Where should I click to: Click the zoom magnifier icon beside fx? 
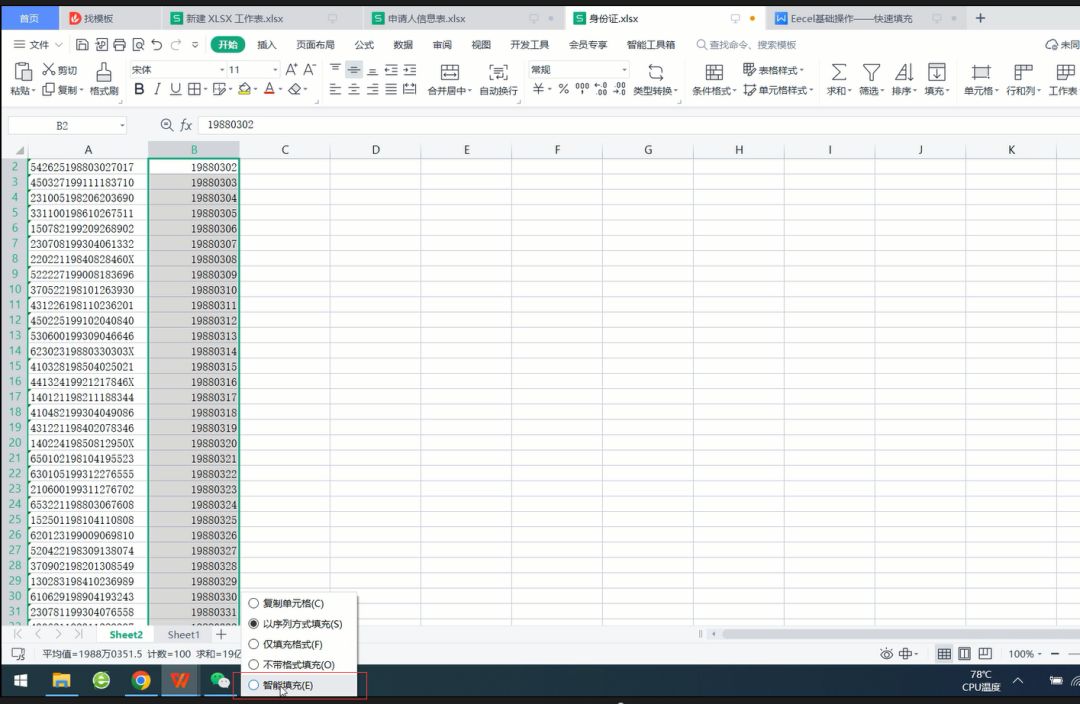tap(167, 125)
